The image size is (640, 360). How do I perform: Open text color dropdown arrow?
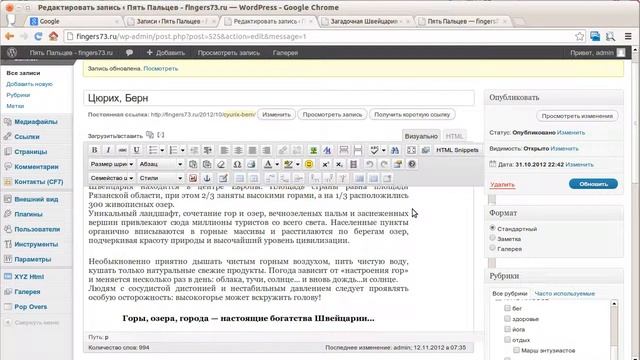tap(277, 164)
